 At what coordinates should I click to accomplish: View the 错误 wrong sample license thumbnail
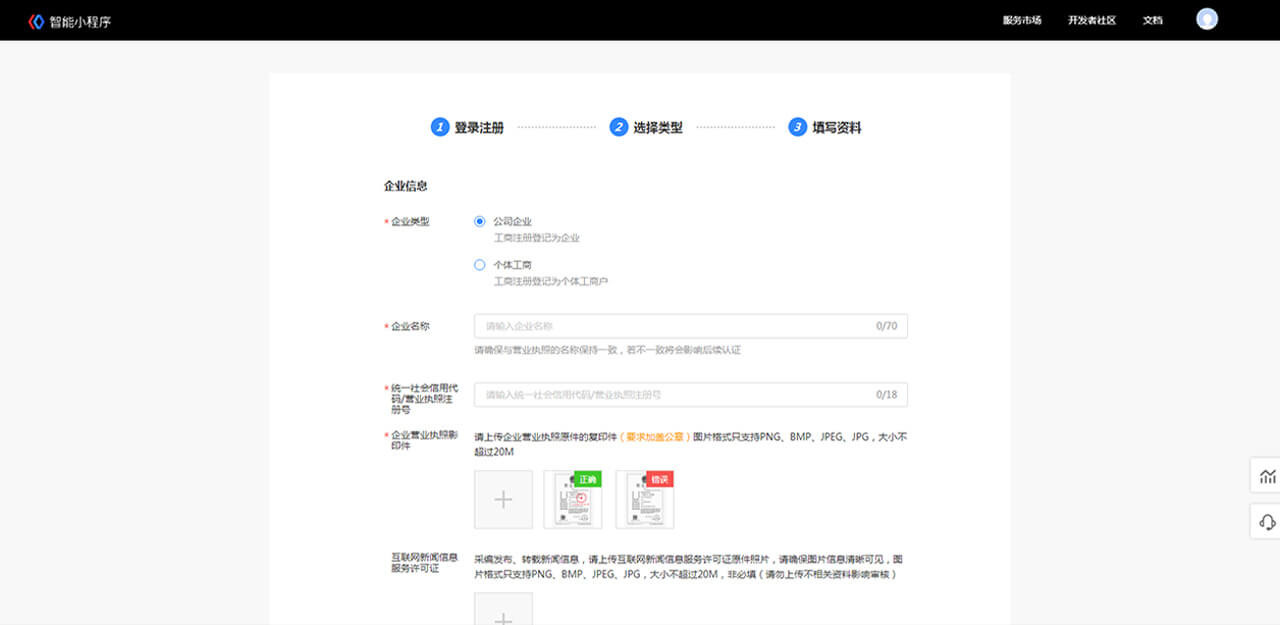pyautogui.click(x=643, y=500)
